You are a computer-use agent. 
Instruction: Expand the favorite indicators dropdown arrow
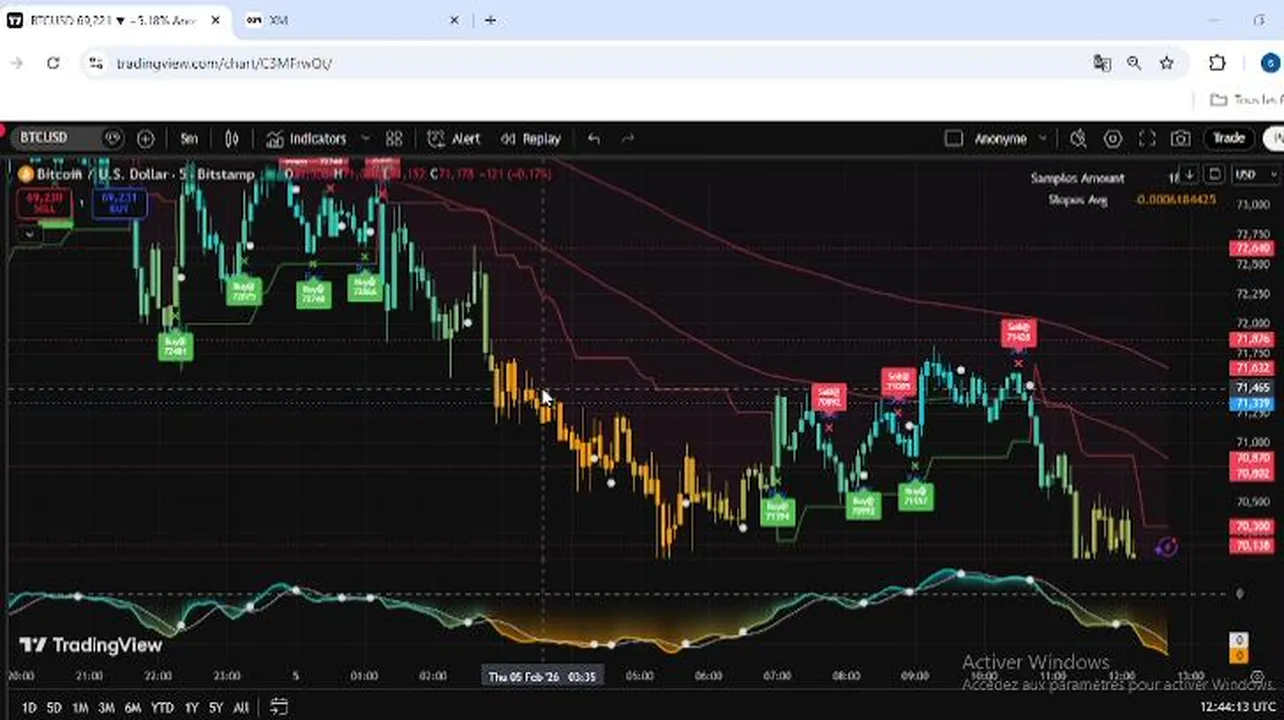click(x=365, y=139)
